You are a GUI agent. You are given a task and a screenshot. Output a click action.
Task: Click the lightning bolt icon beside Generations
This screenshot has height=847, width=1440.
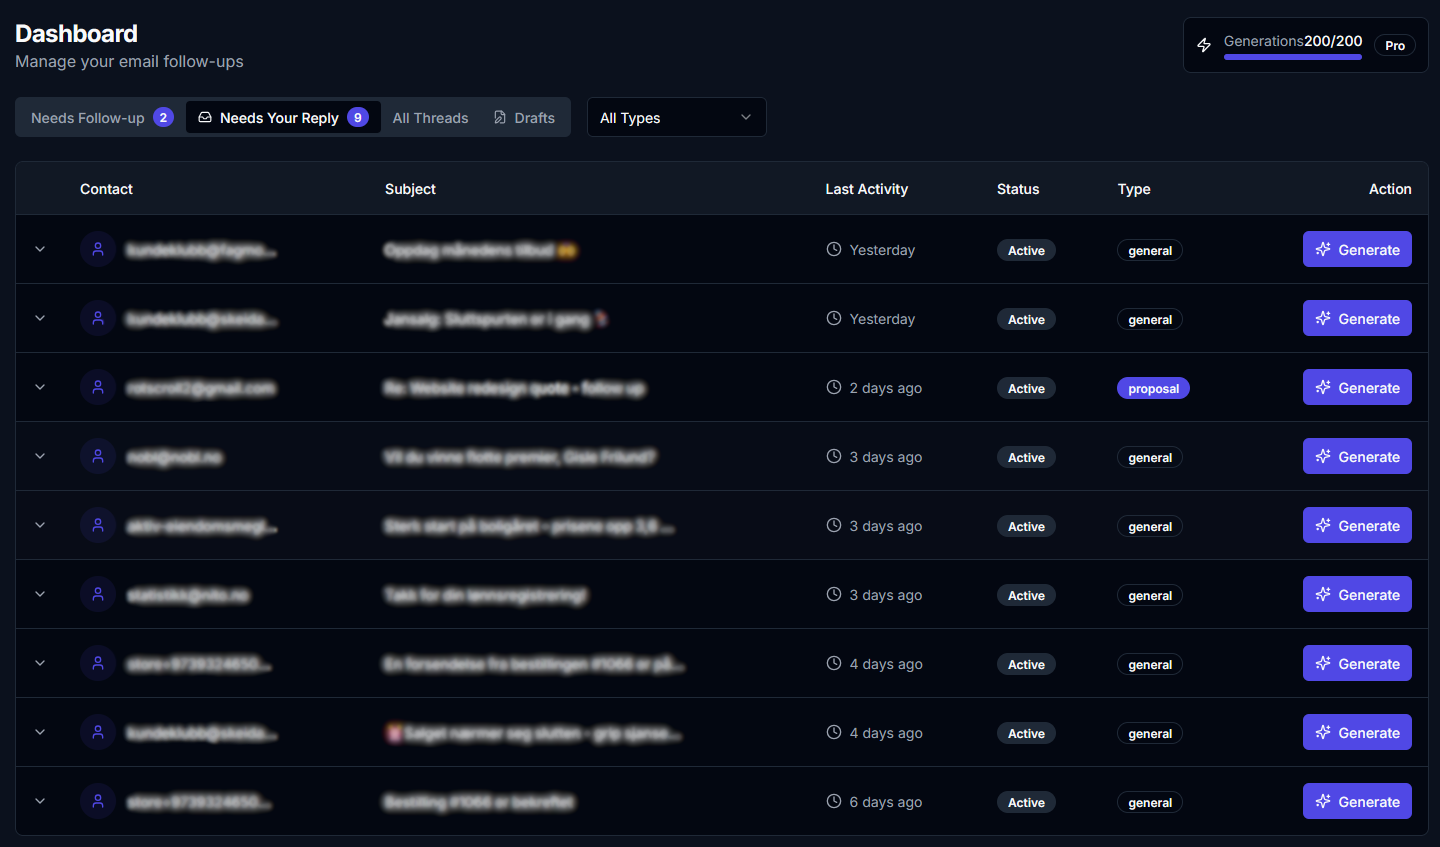coord(1203,44)
